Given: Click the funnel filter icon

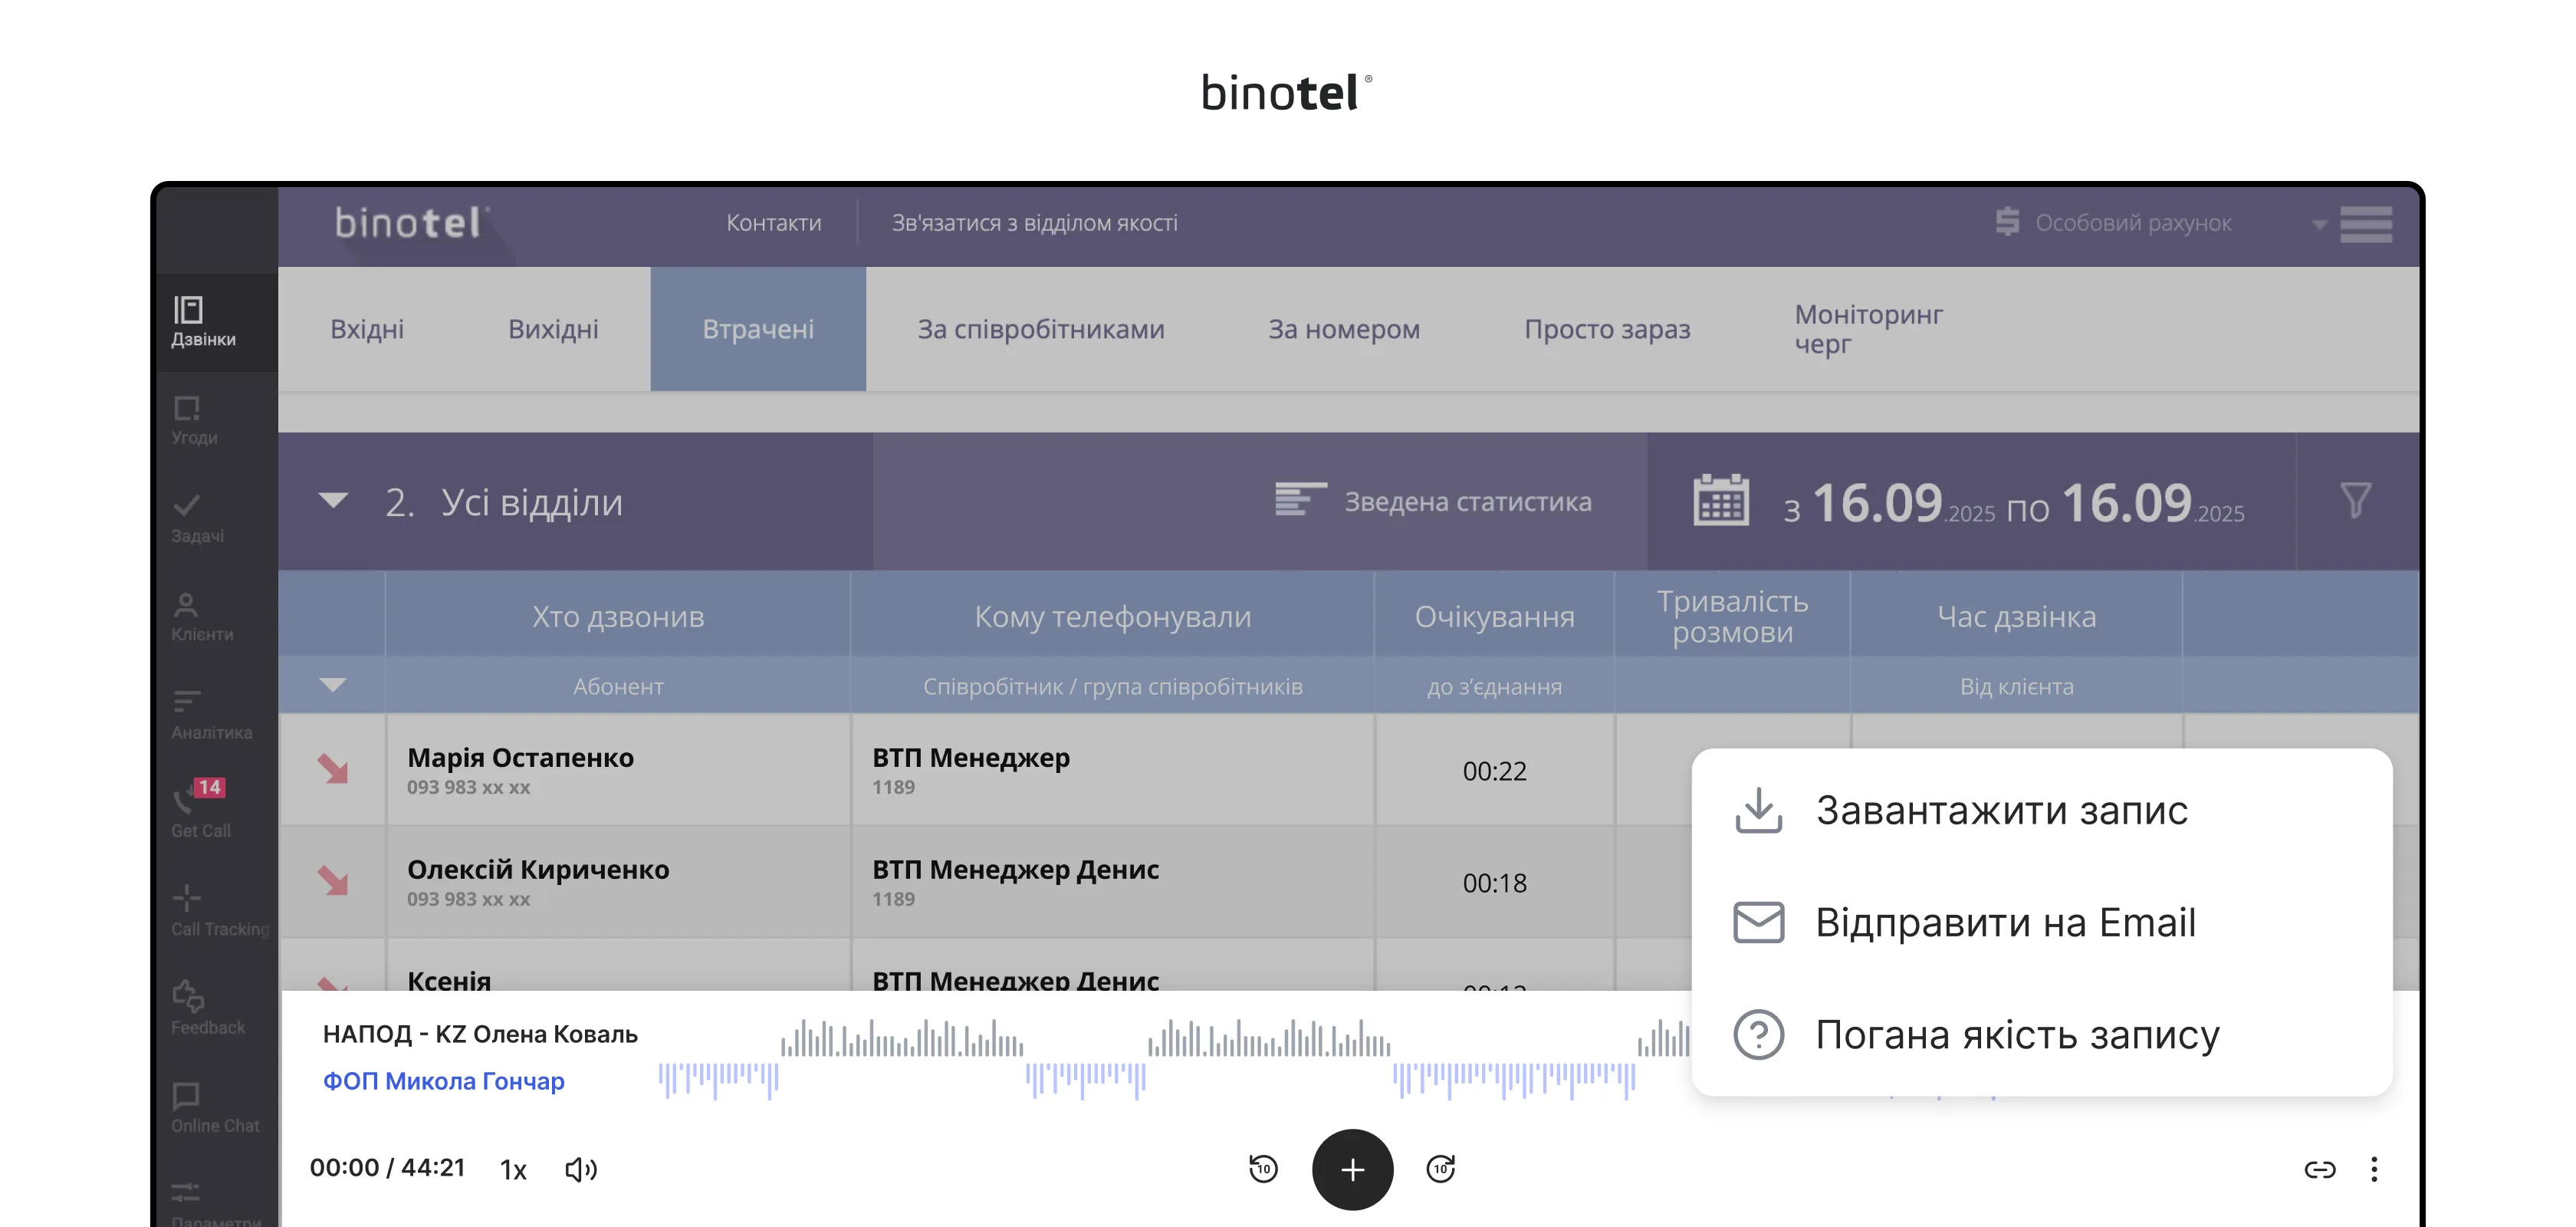Looking at the screenshot, I should [x=2355, y=500].
